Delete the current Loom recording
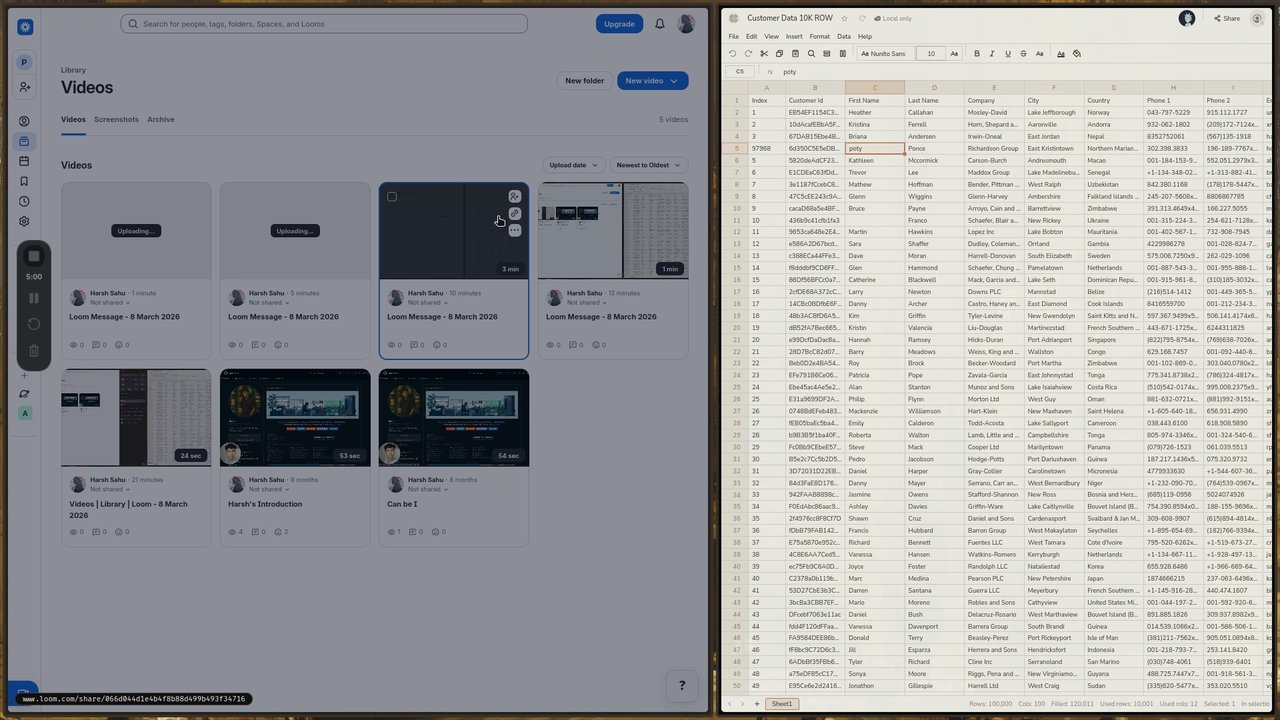Image resolution: width=1280 pixels, height=720 pixels. 33,351
